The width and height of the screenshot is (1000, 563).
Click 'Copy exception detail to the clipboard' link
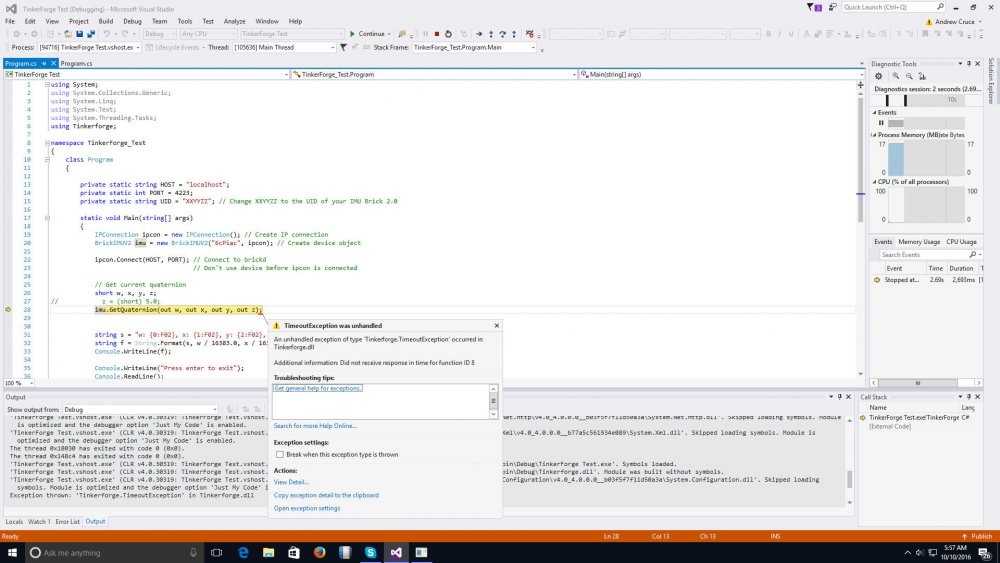(x=326, y=495)
